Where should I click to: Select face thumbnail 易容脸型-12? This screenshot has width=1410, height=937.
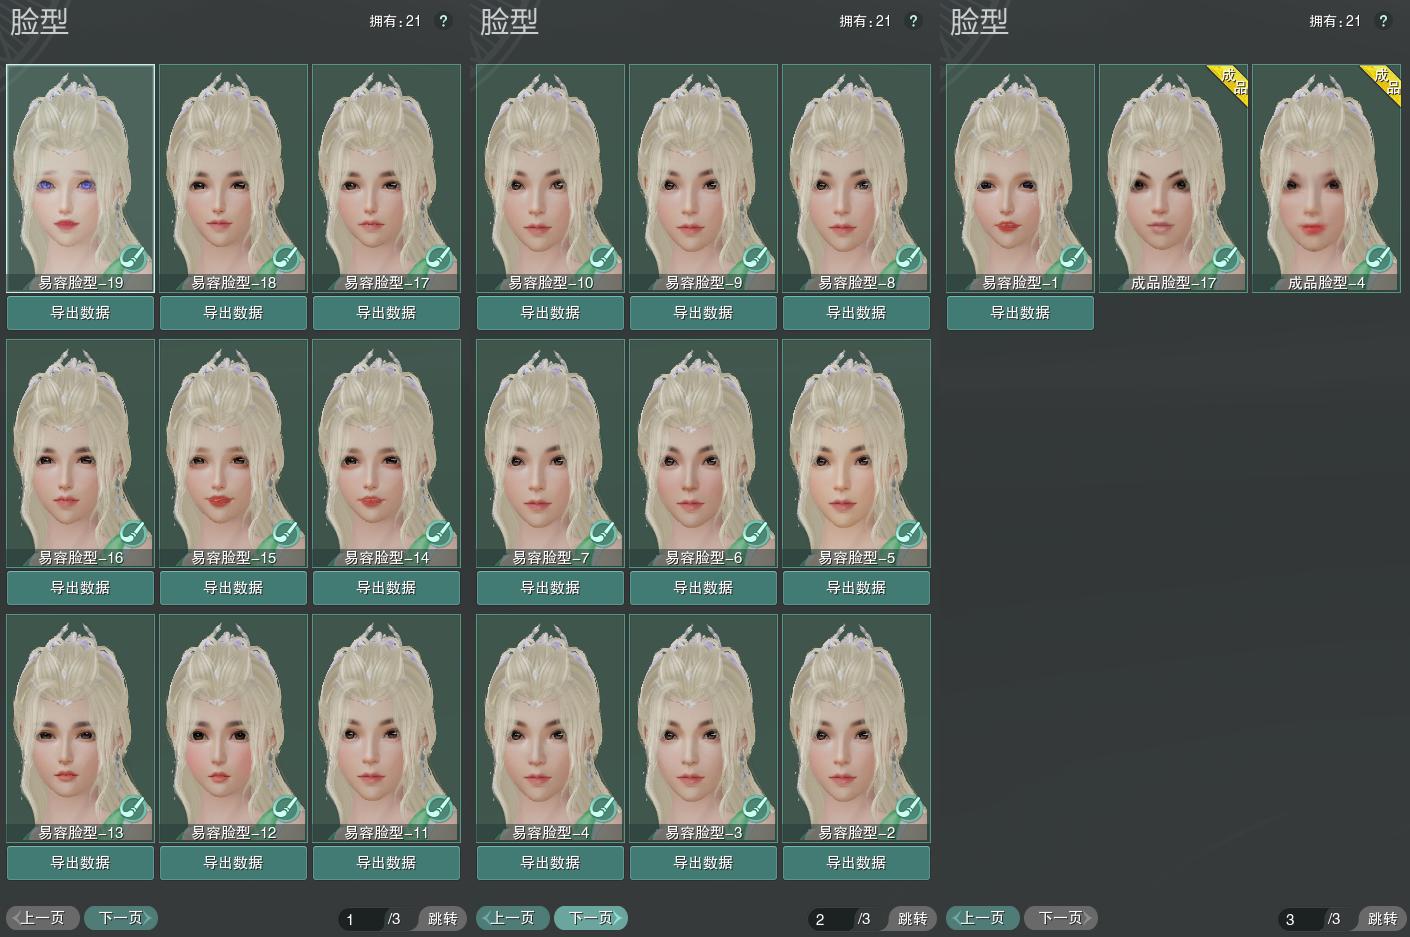click(x=234, y=728)
